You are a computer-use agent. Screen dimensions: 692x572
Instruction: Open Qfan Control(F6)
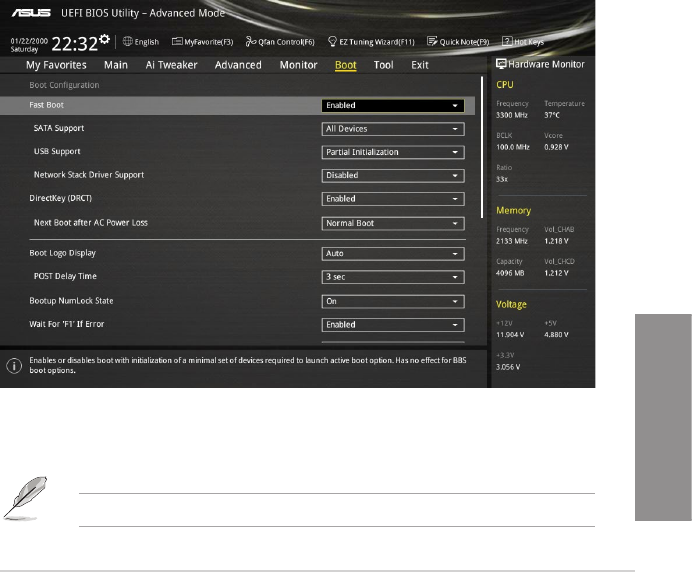click(280, 42)
